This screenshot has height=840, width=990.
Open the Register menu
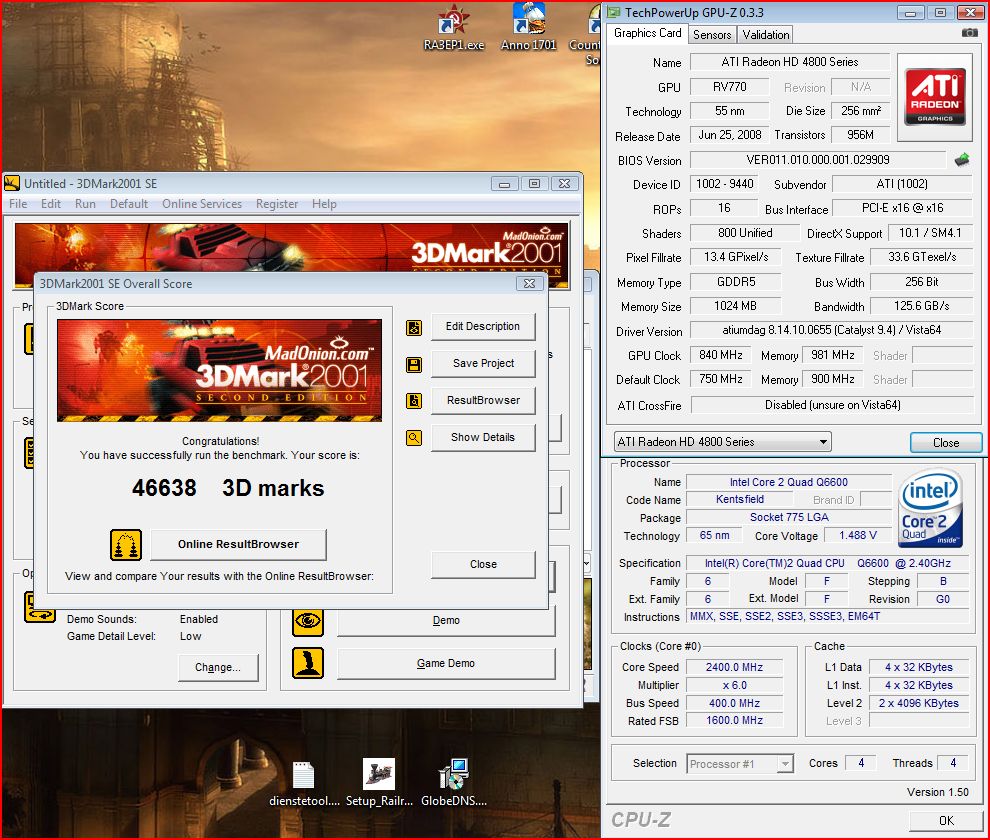[277, 204]
